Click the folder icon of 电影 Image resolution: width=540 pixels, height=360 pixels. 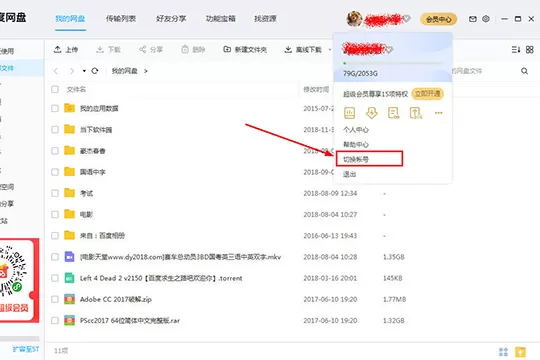click(x=69, y=214)
